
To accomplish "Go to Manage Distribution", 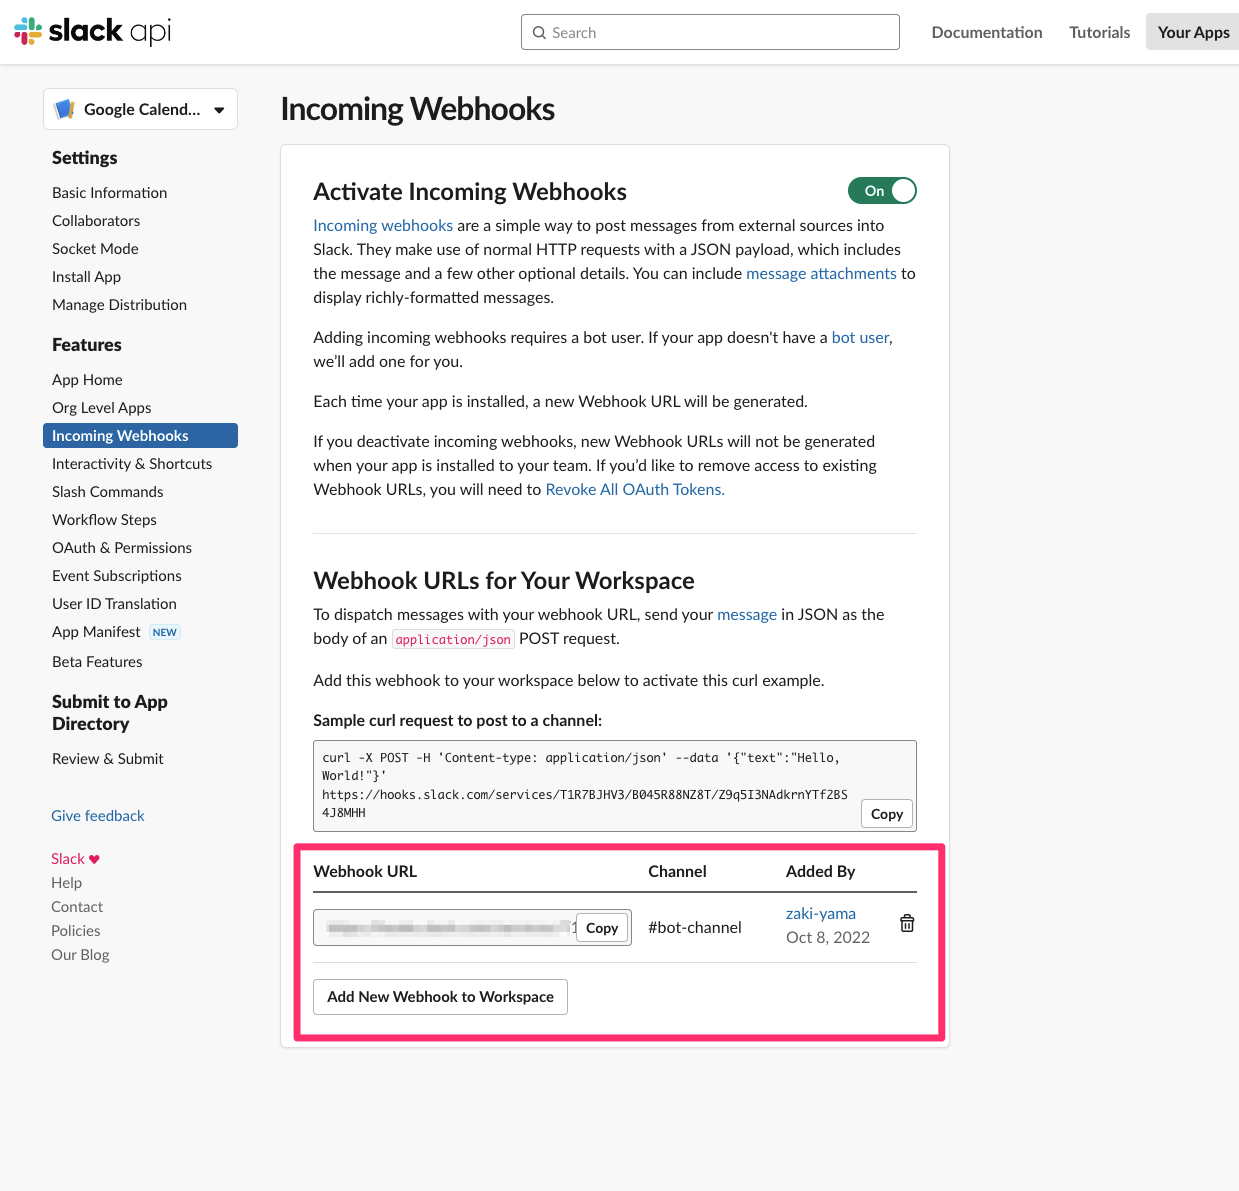I will pyautogui.click(x=119, y=304).
